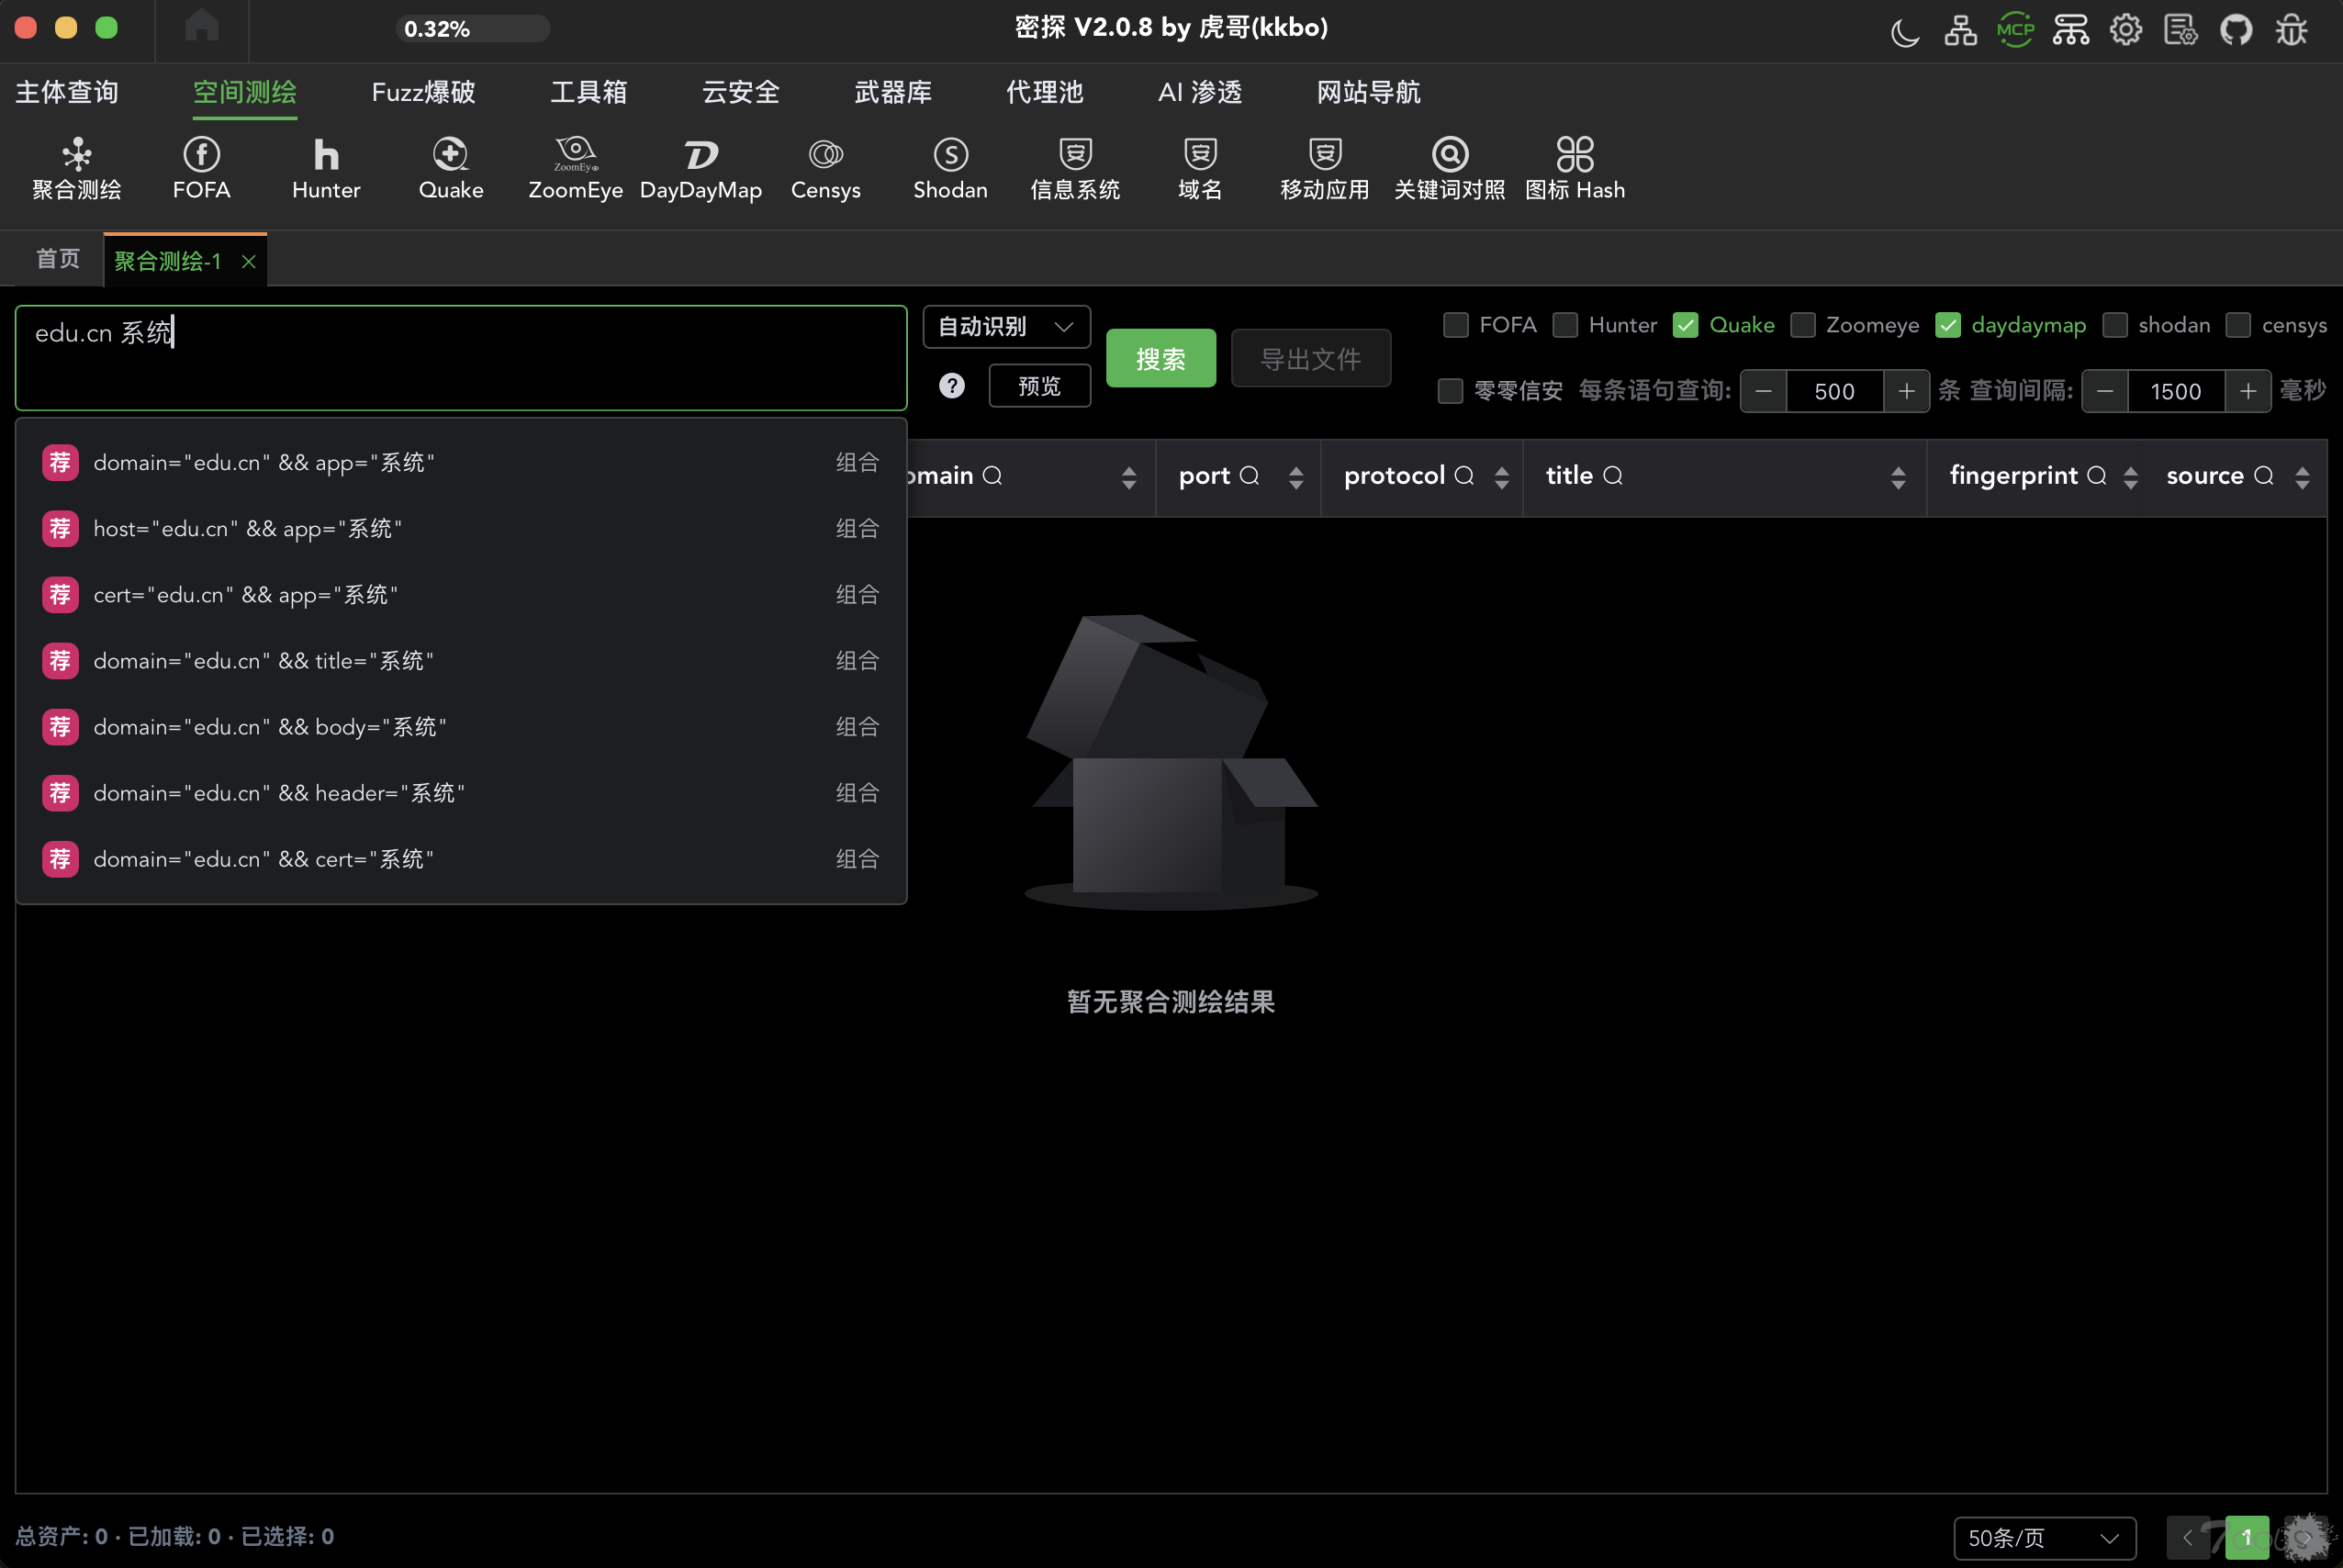Open the 关键词对照 keyword reference tool
The width and height of the screenshot is (2343, 1568).
point(1450,169)
